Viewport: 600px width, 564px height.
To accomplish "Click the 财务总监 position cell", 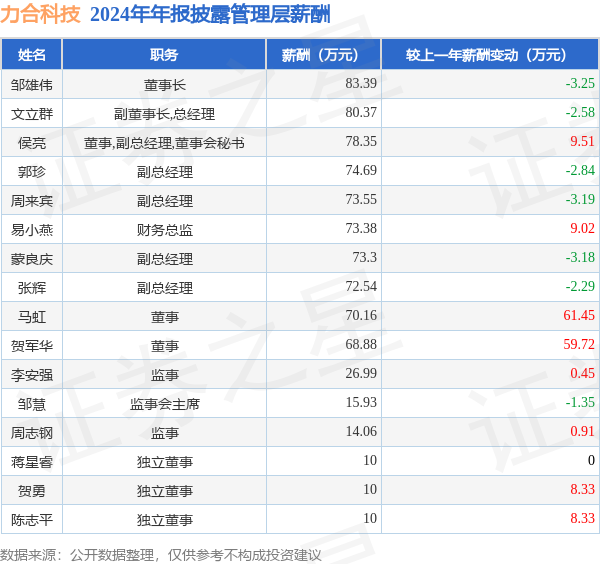I will 165,230.
